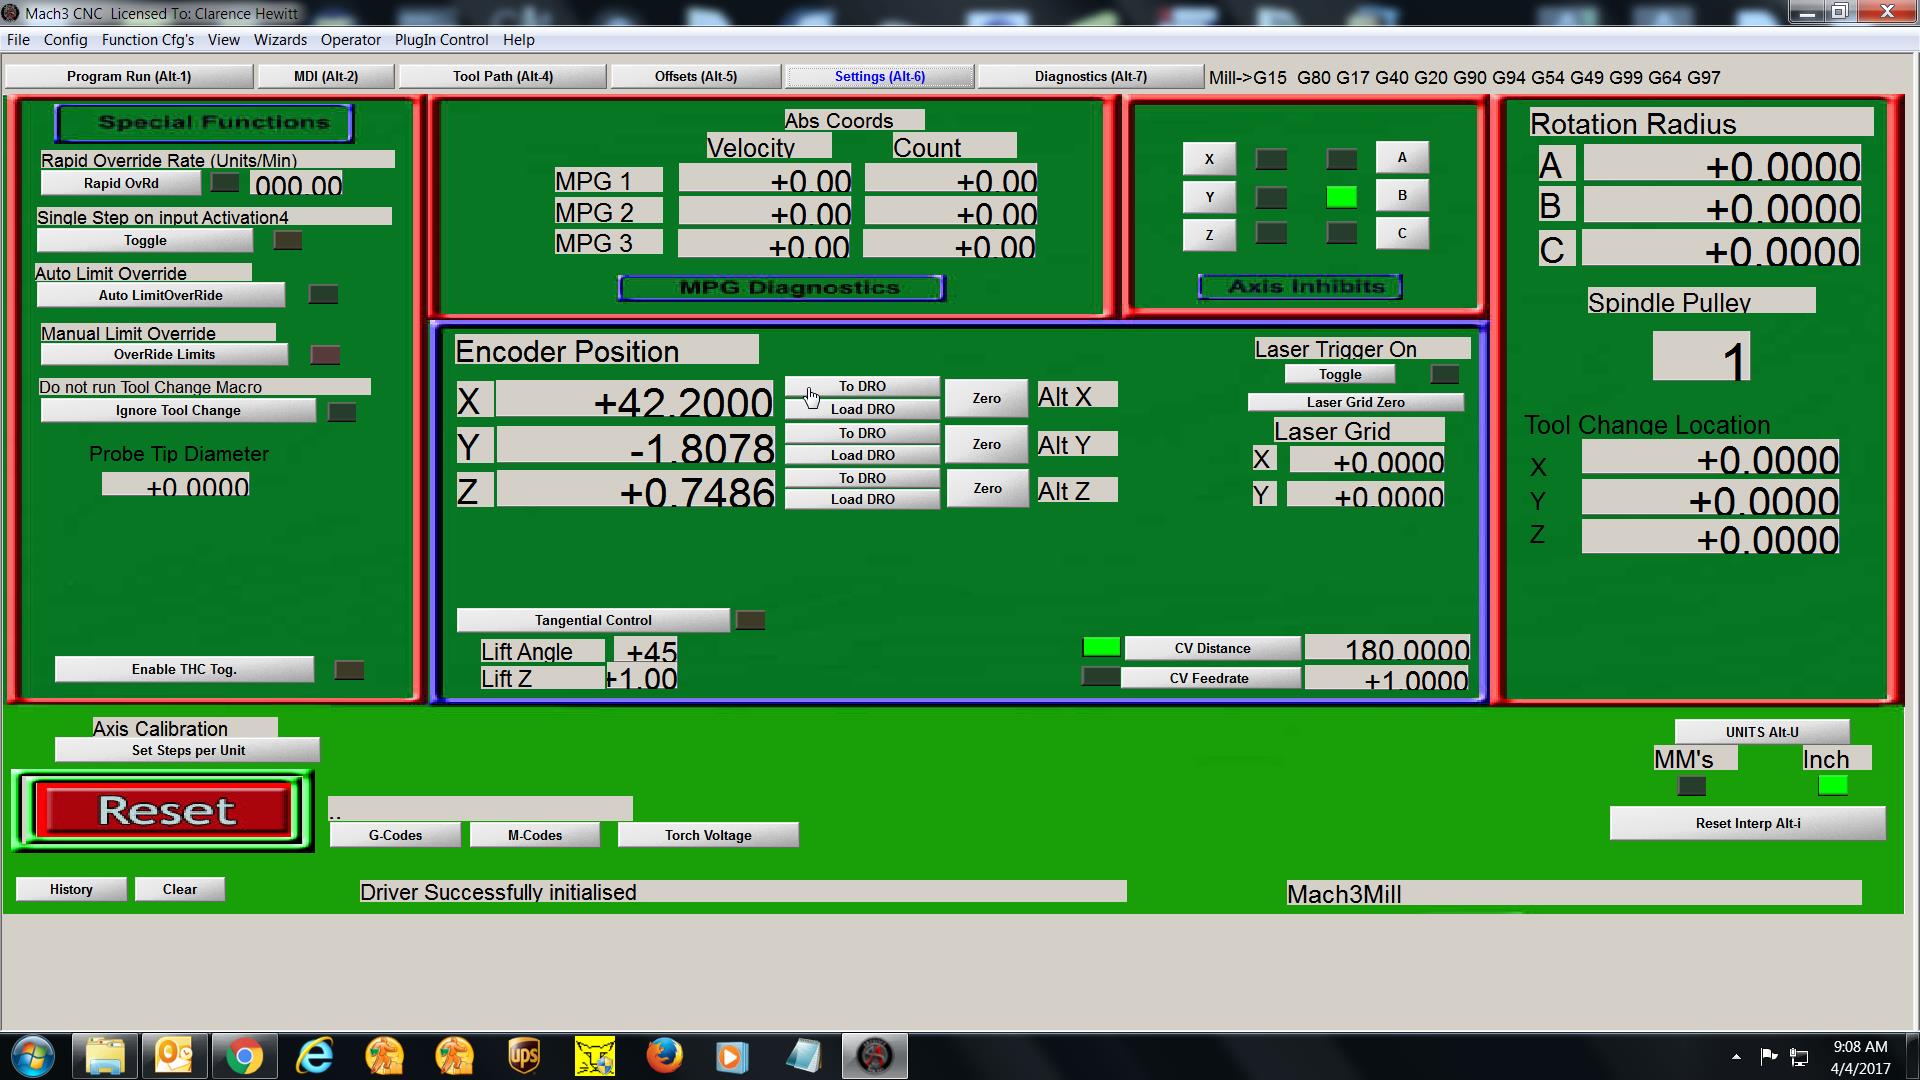The image size is (1920, 1080).
Task: Open Outlook from the taskbar
Action: 174,1056
